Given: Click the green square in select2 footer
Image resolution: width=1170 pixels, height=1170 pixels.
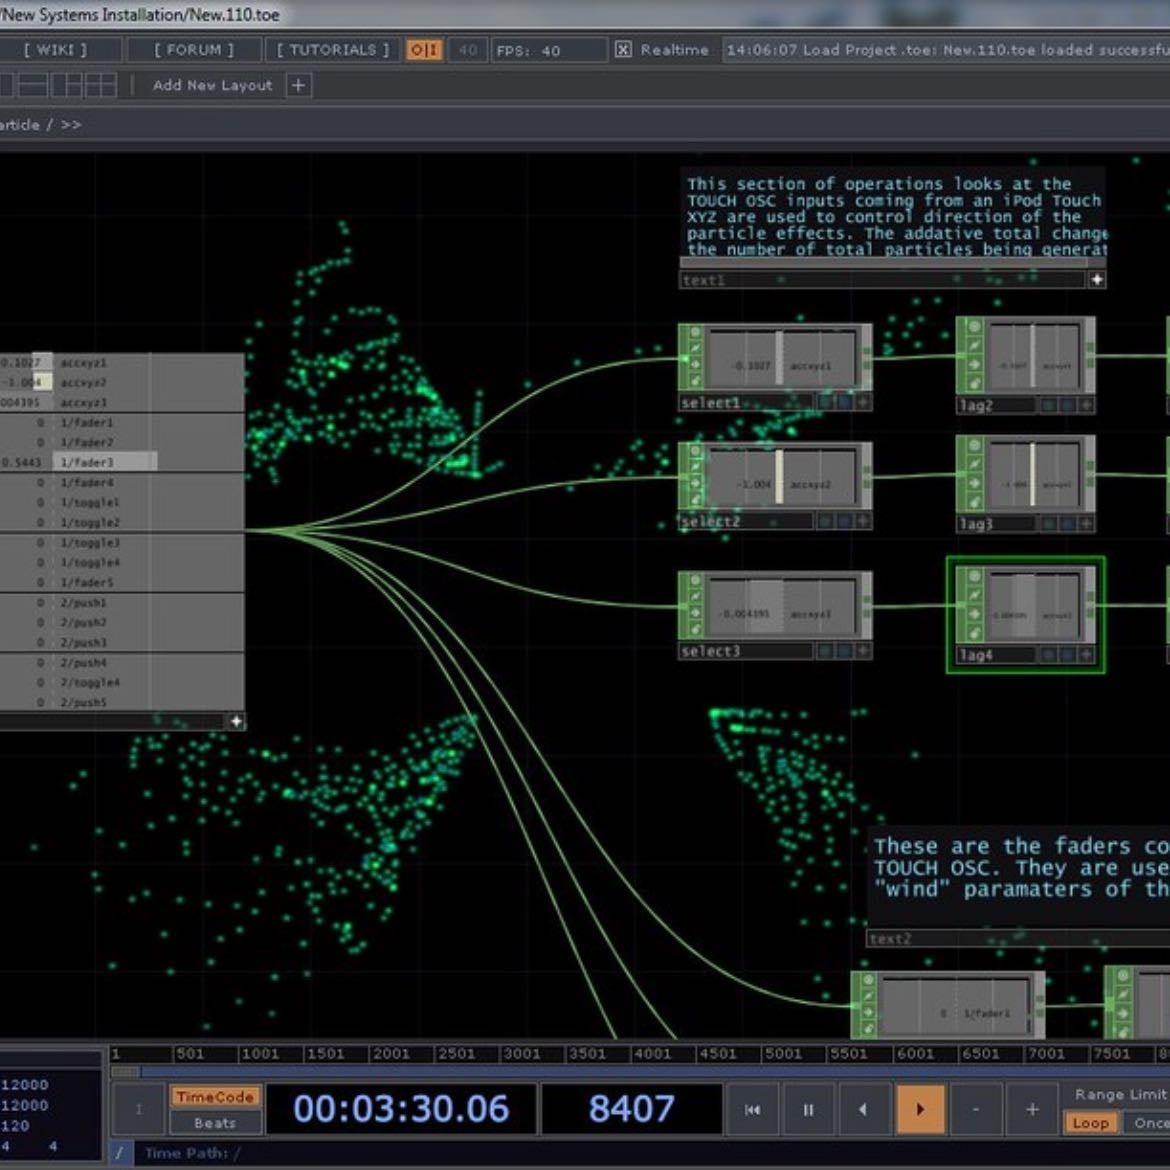Looking at the screenshot, I should [x=826, y=521].
